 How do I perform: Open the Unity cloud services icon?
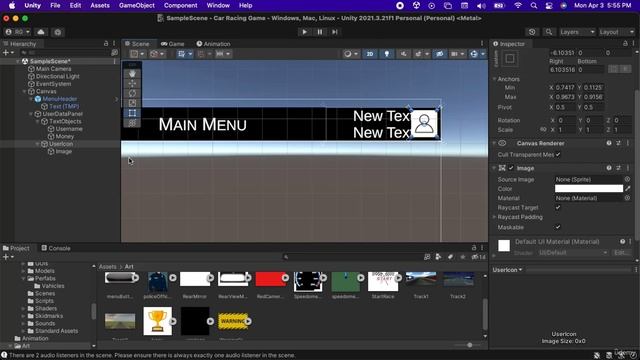[x=41, y=32]
